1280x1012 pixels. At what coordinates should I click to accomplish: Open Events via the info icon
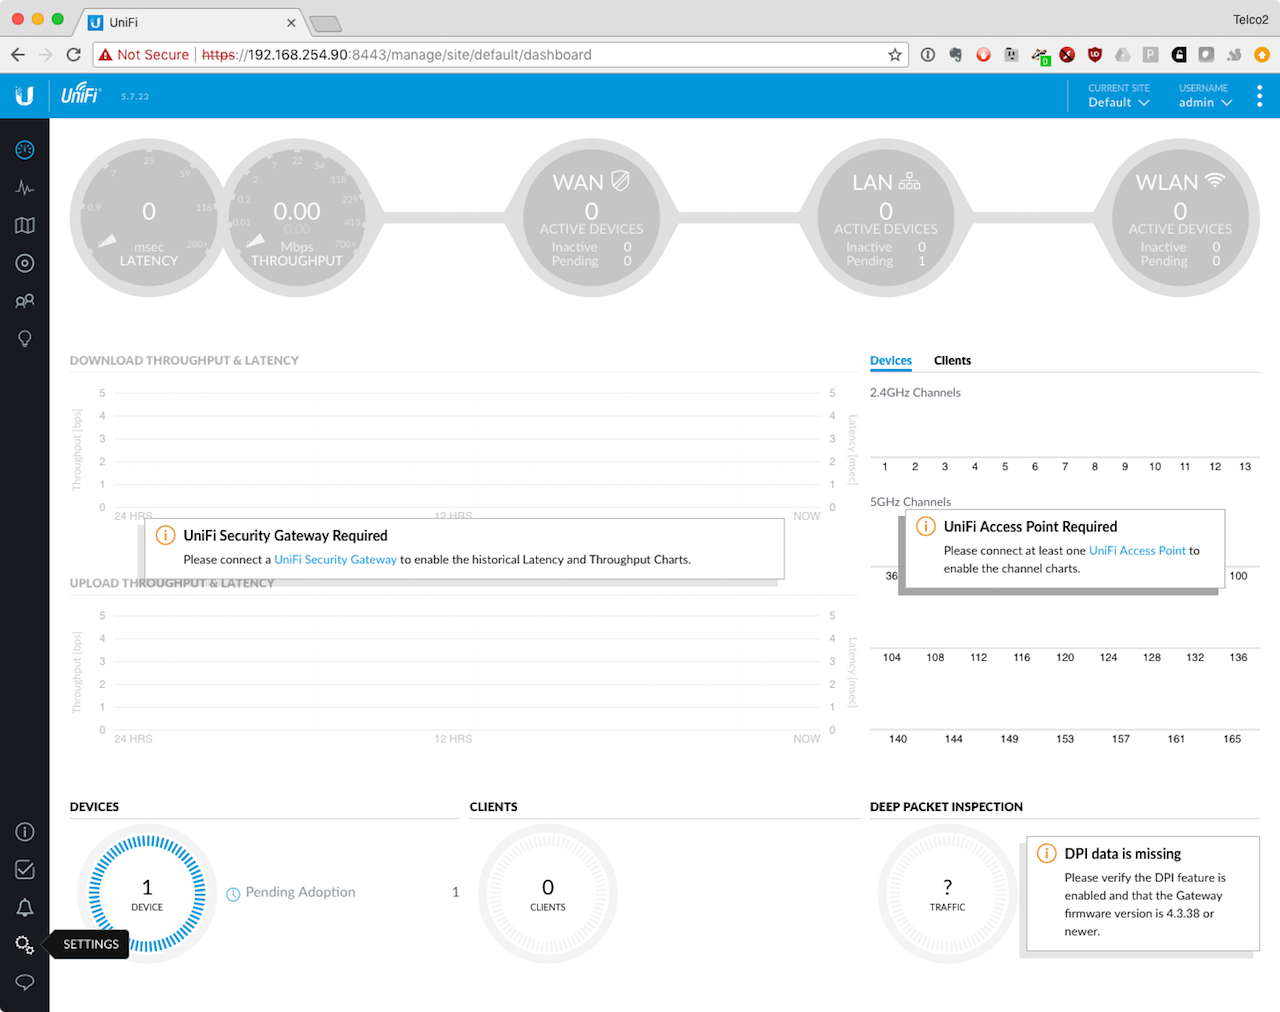click(x=24, y=831)
